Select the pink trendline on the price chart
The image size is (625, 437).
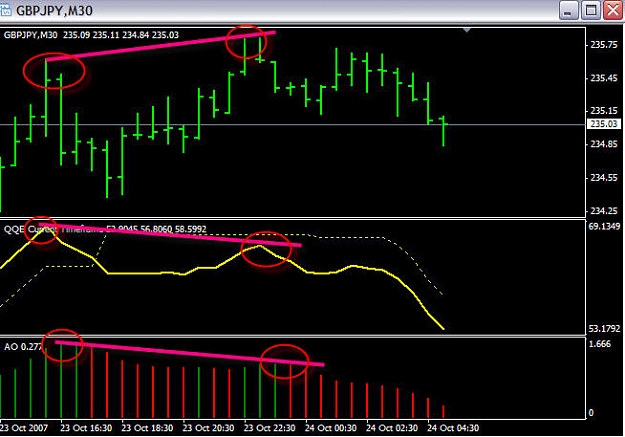point(161,46)
